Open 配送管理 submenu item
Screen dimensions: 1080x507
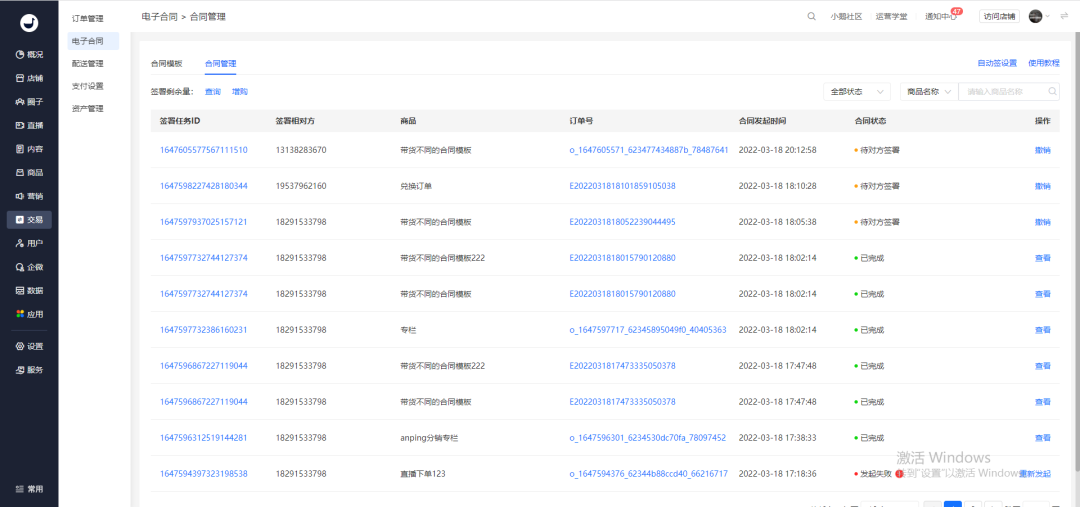87,64
